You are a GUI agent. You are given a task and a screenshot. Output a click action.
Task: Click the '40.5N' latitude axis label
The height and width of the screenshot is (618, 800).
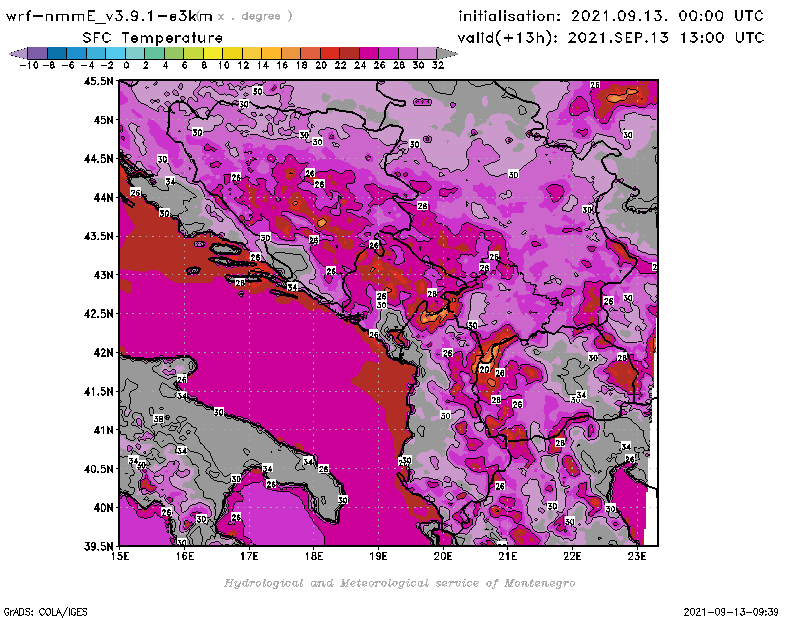pyautogui.click(x=98, y=469)
